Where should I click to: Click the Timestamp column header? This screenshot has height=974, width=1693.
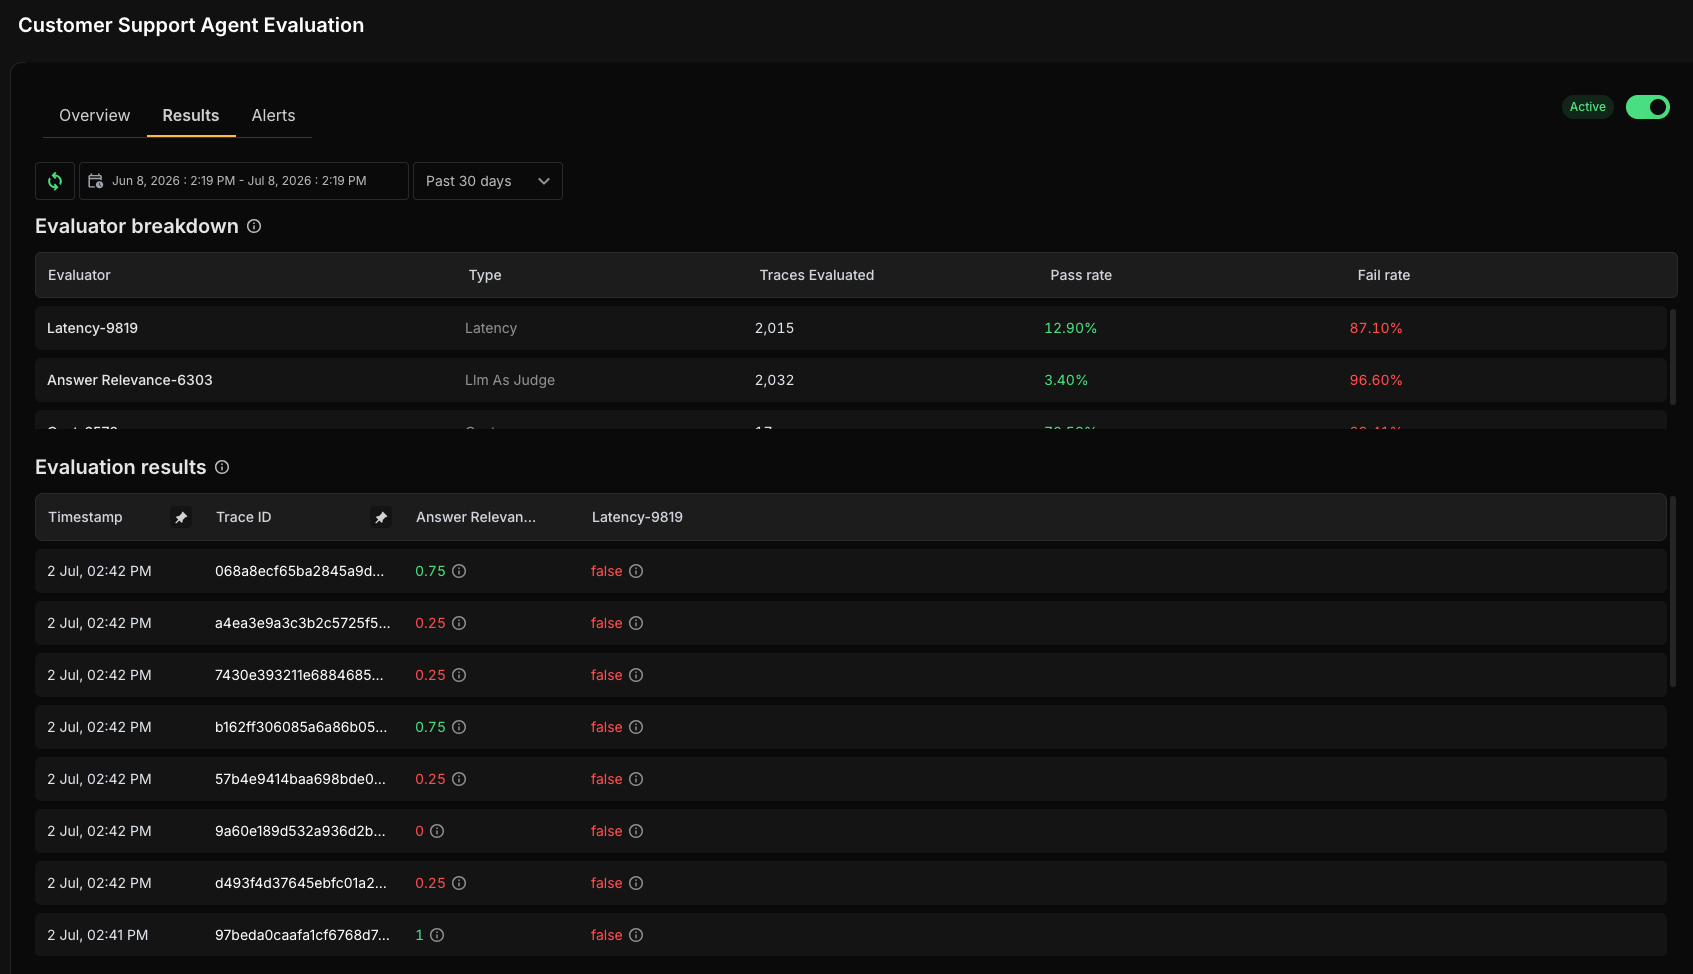(85, 517)
